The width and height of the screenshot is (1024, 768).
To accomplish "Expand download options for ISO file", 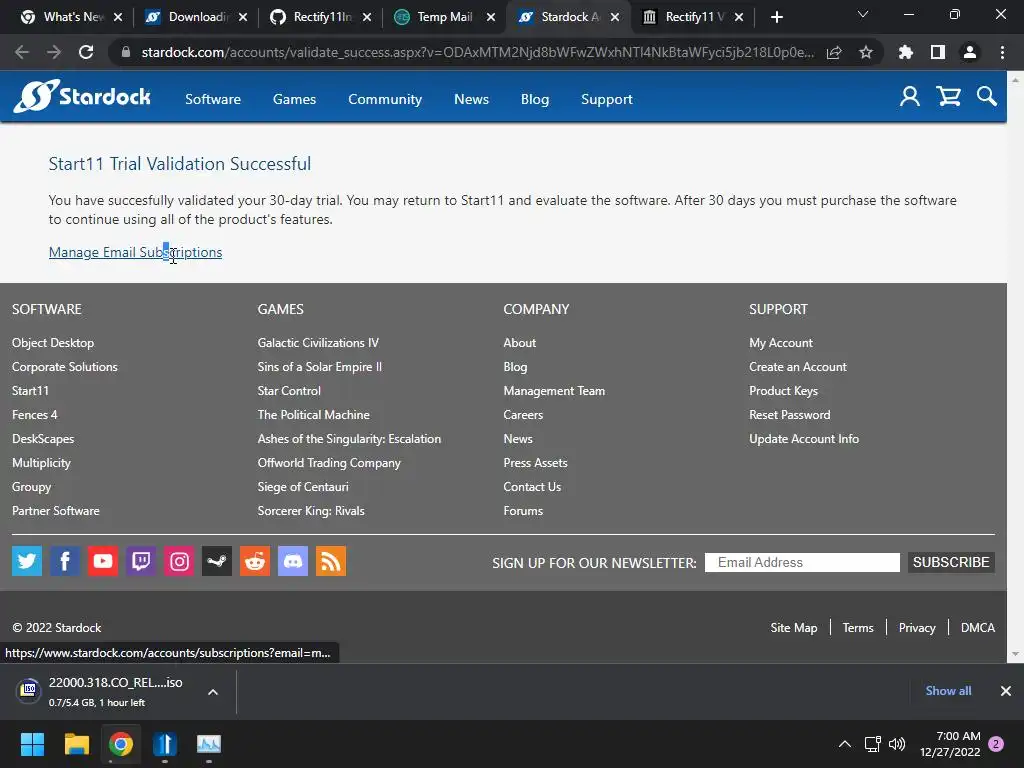I will 213,692.
